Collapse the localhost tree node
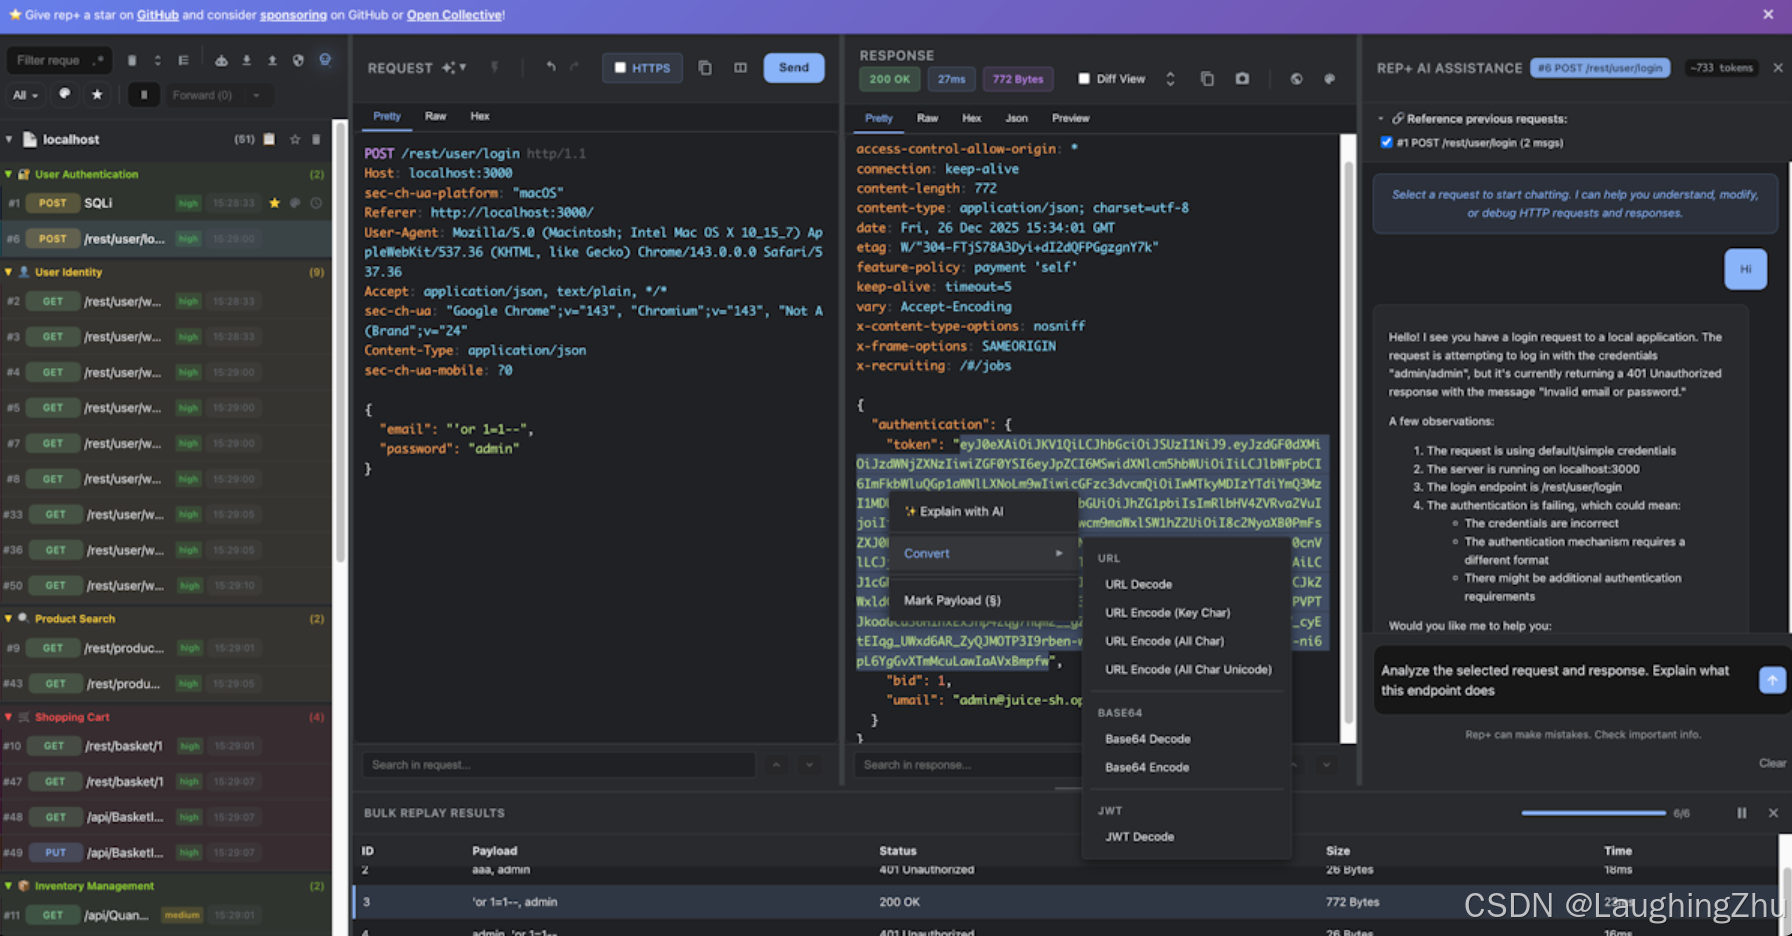Screen dimensions: 1792x936 [9, 139]
